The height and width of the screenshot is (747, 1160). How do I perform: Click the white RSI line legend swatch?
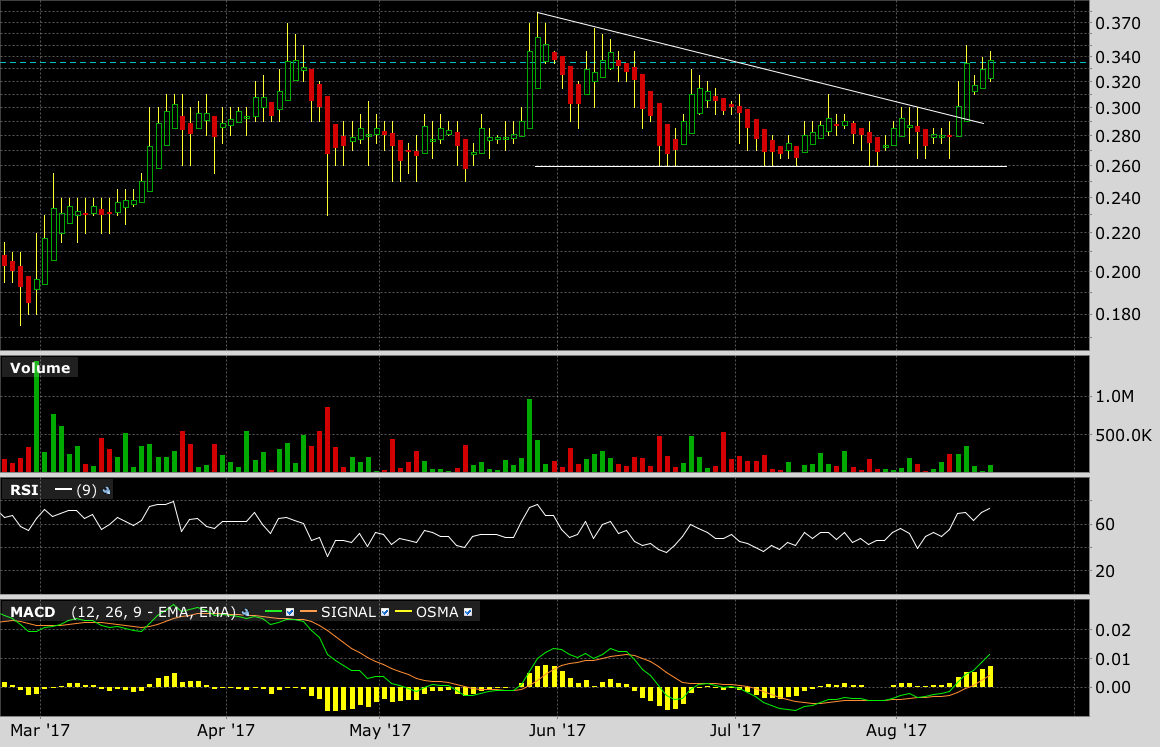(x=64, y=490)
